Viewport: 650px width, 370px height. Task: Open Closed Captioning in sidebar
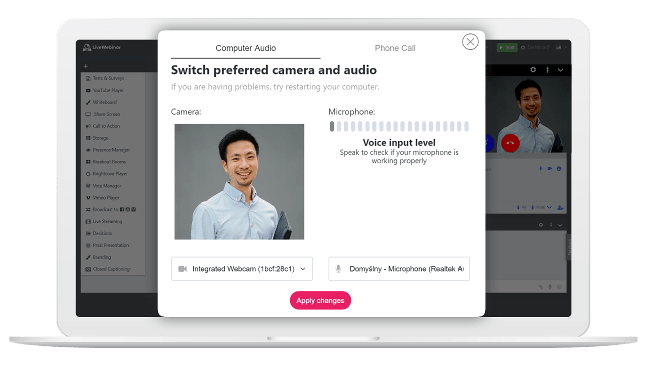click(108, 269)
